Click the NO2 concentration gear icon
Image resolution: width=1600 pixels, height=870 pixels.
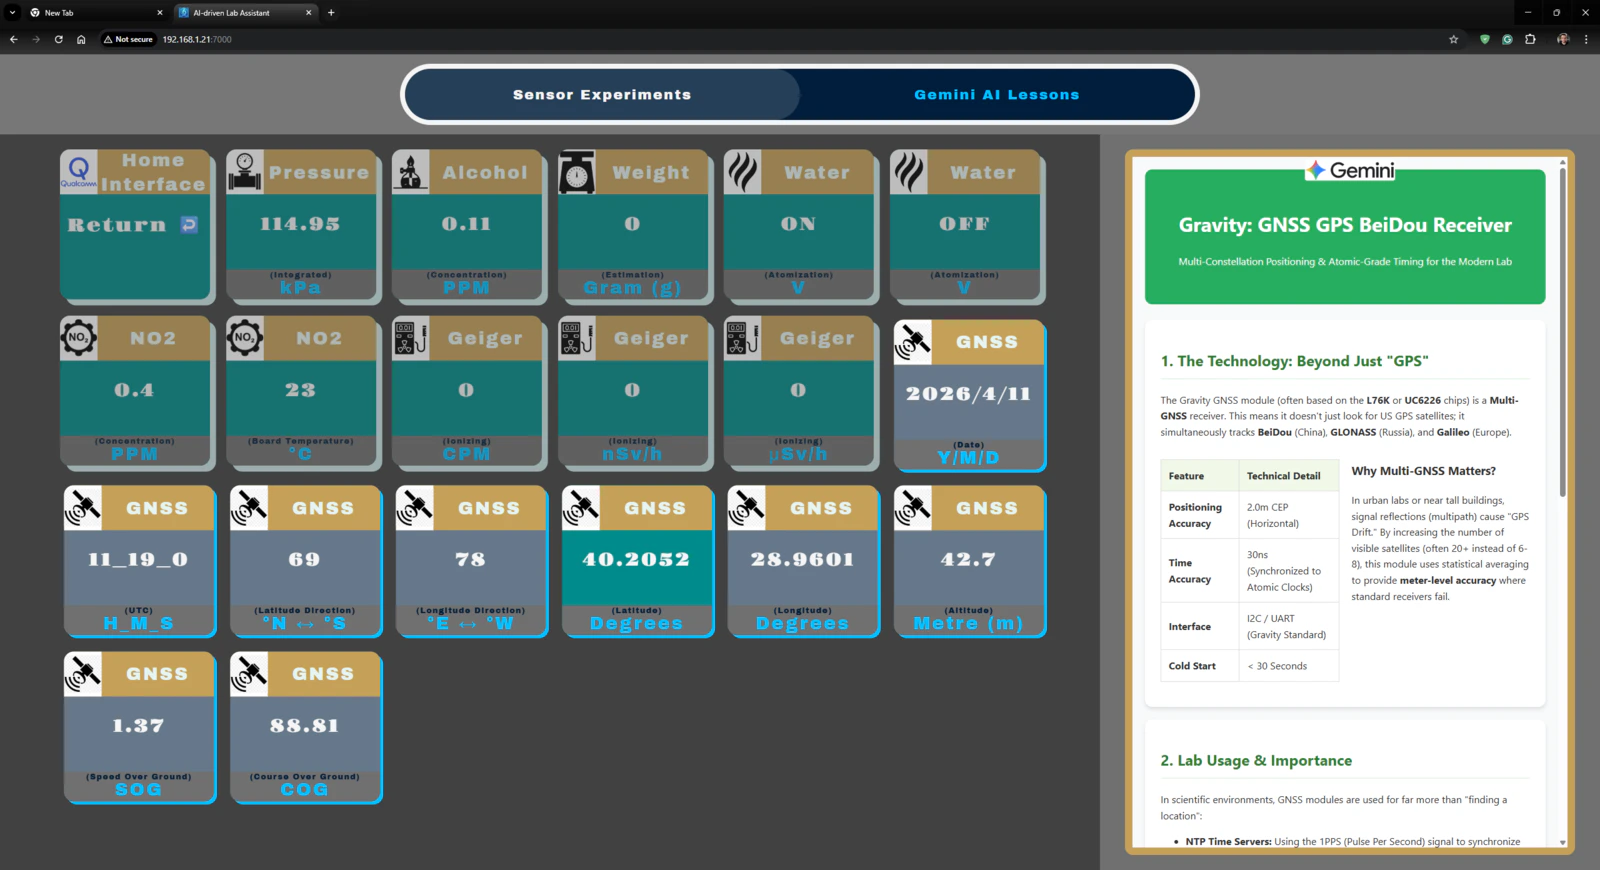pos(79,337)
